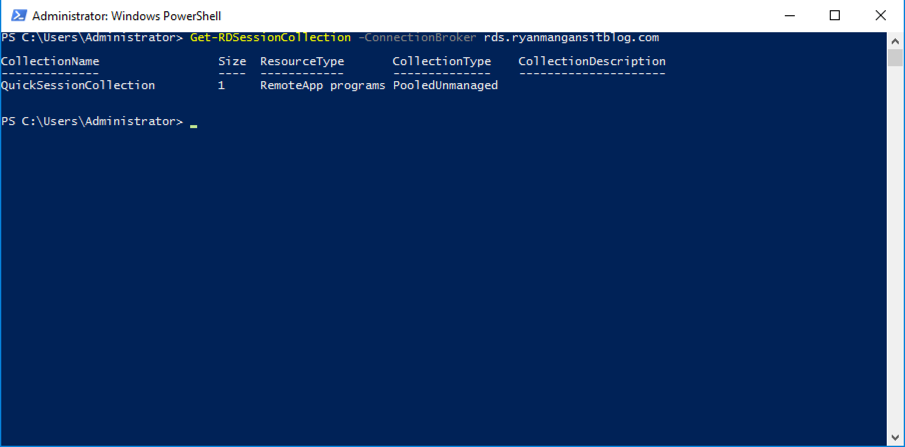Click the QuickSessionCollection value

(78, 85)
